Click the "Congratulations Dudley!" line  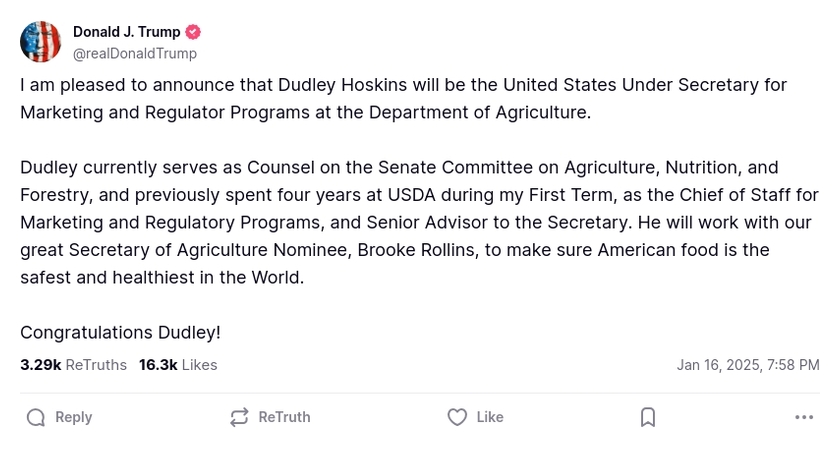120,332
